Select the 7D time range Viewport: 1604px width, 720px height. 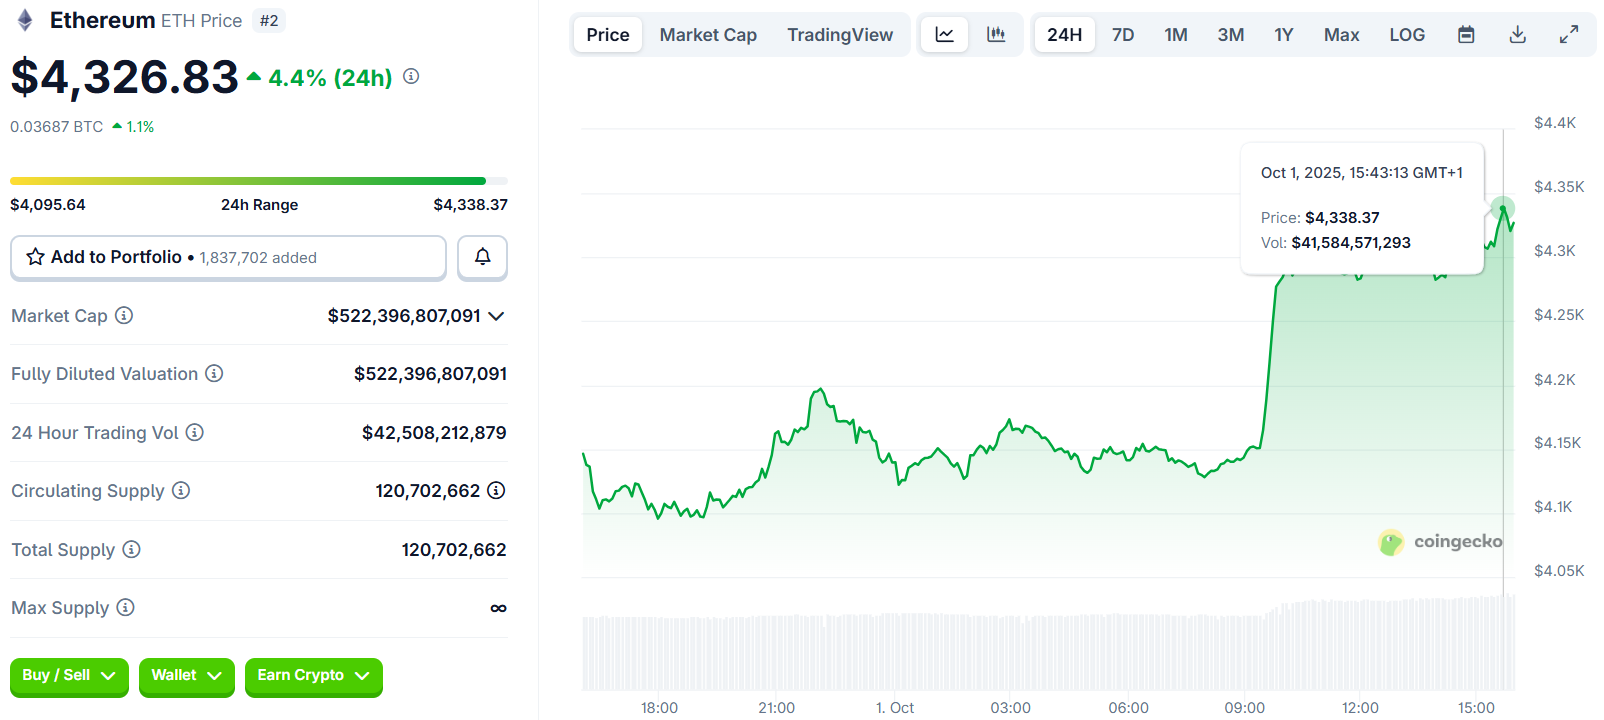pos(1123,35)
